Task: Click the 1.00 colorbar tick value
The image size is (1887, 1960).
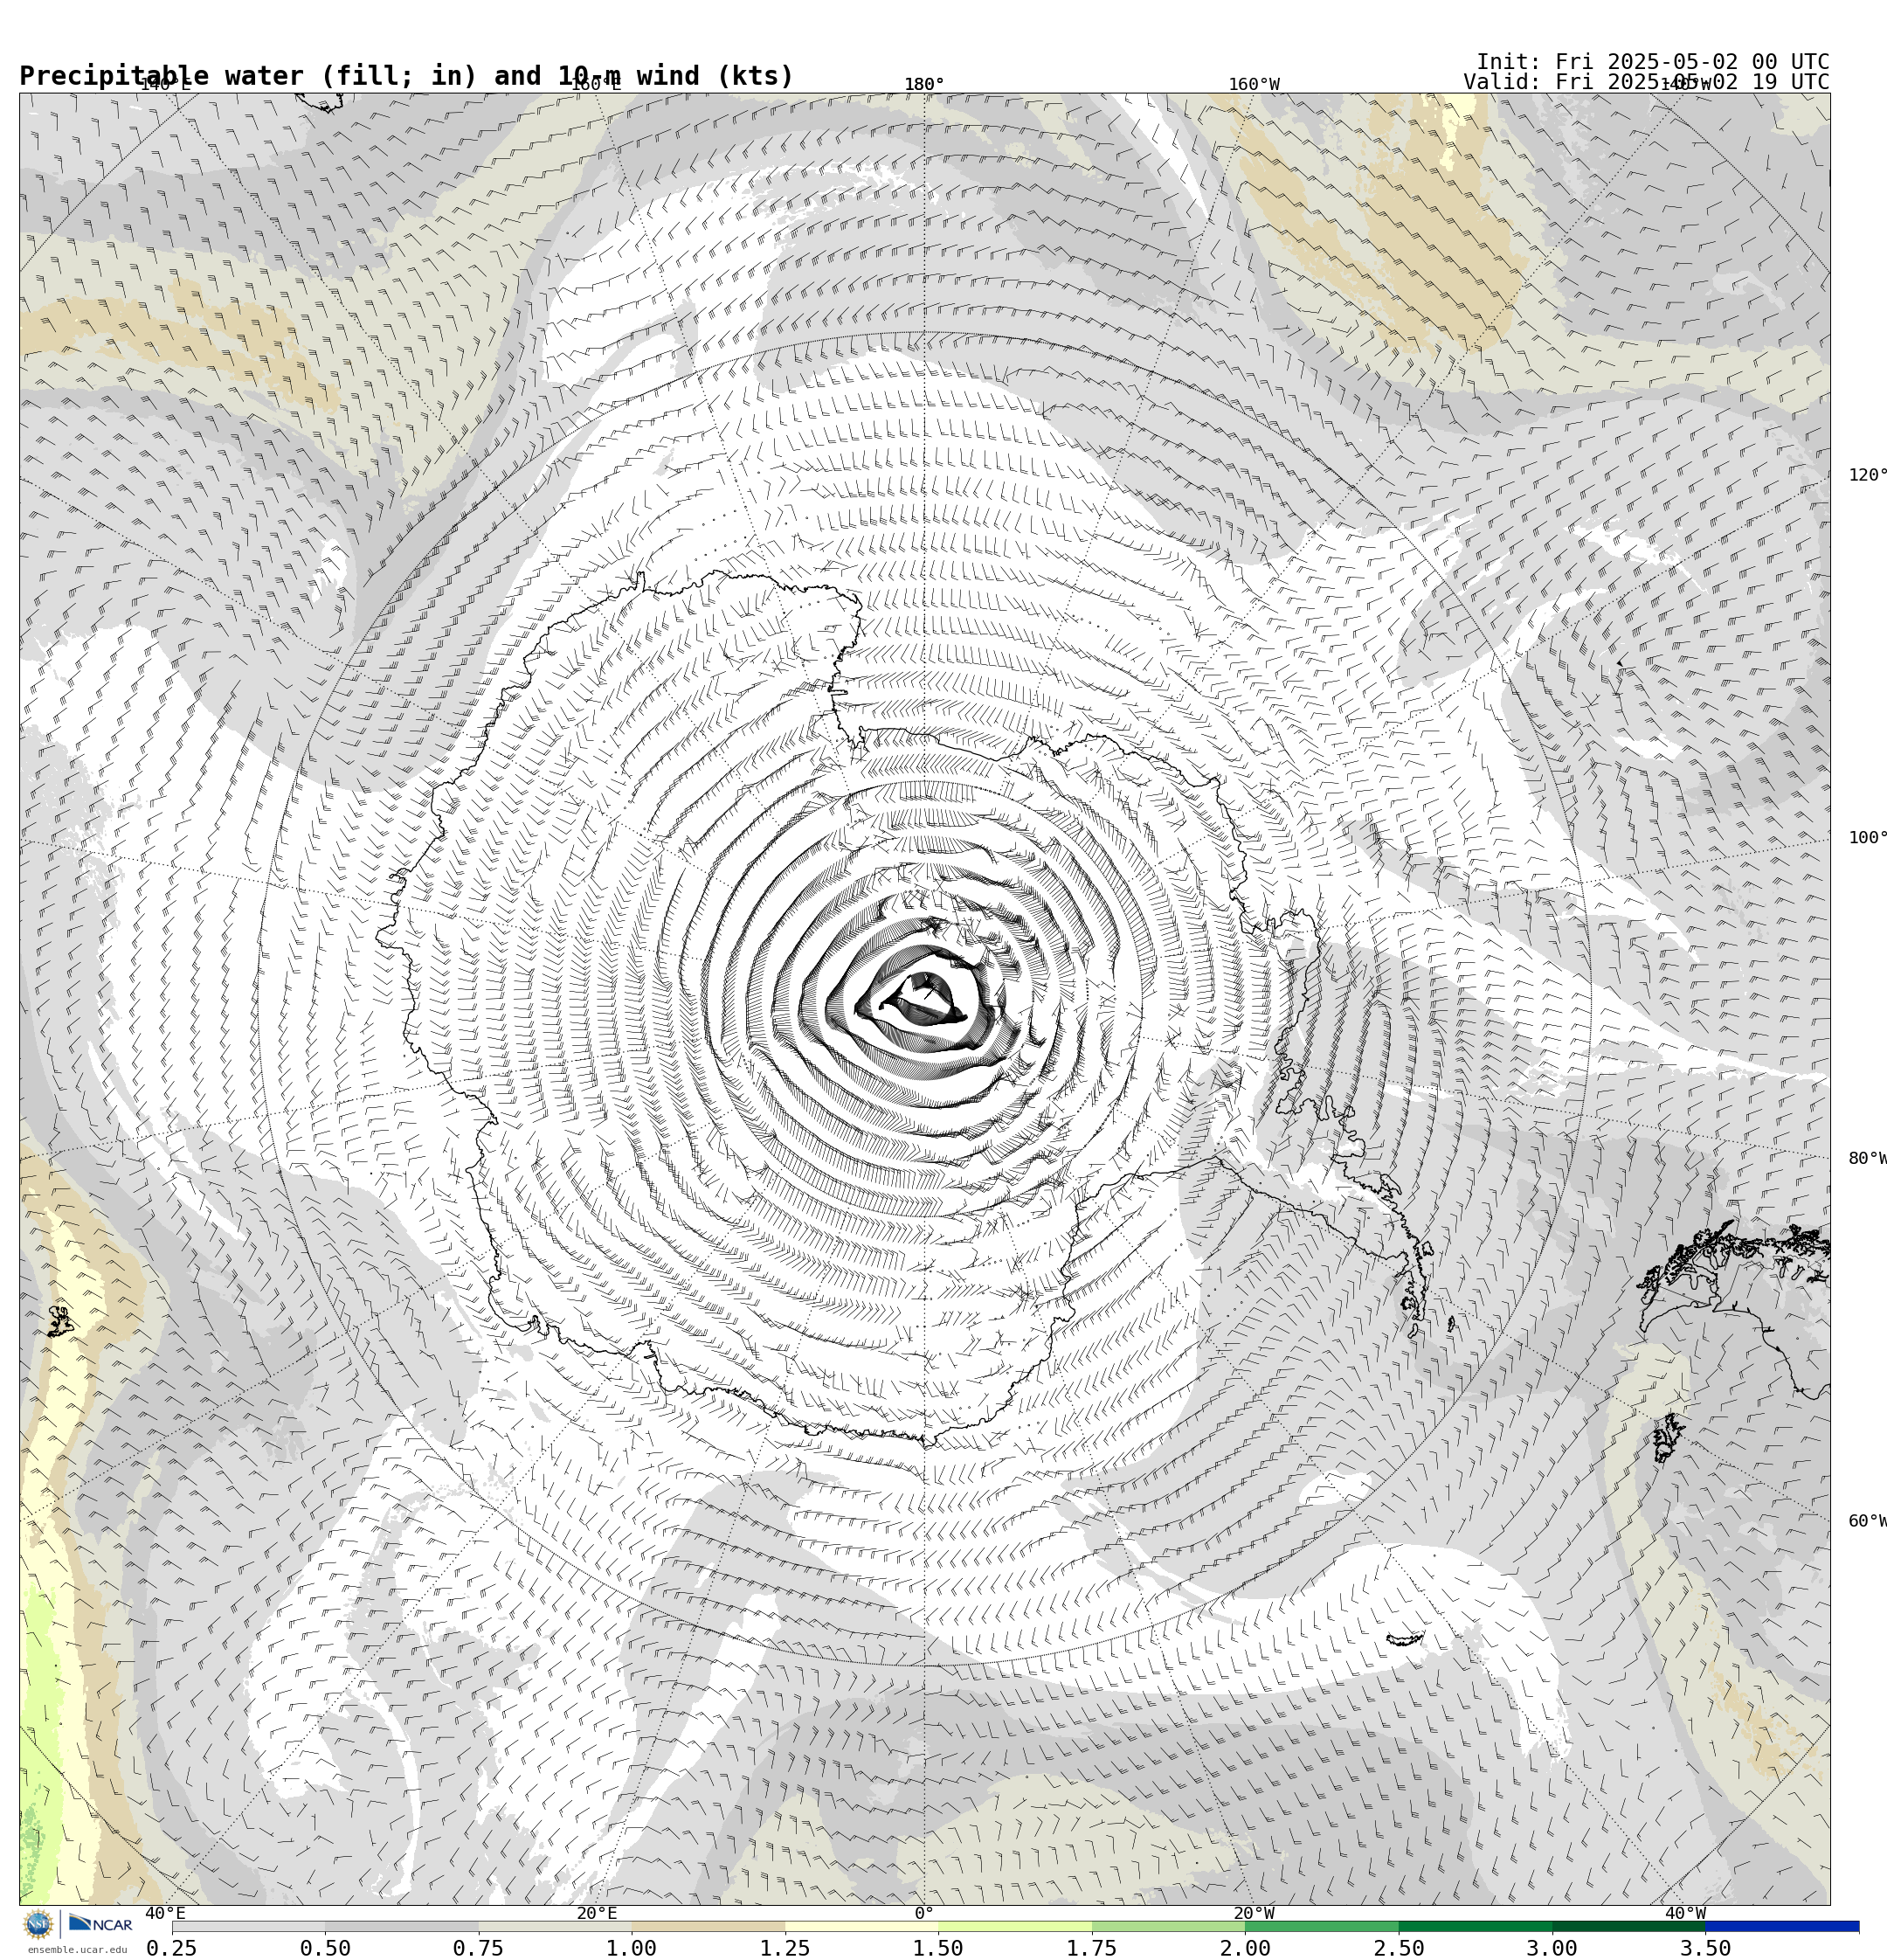Action: pos(631,1948)
